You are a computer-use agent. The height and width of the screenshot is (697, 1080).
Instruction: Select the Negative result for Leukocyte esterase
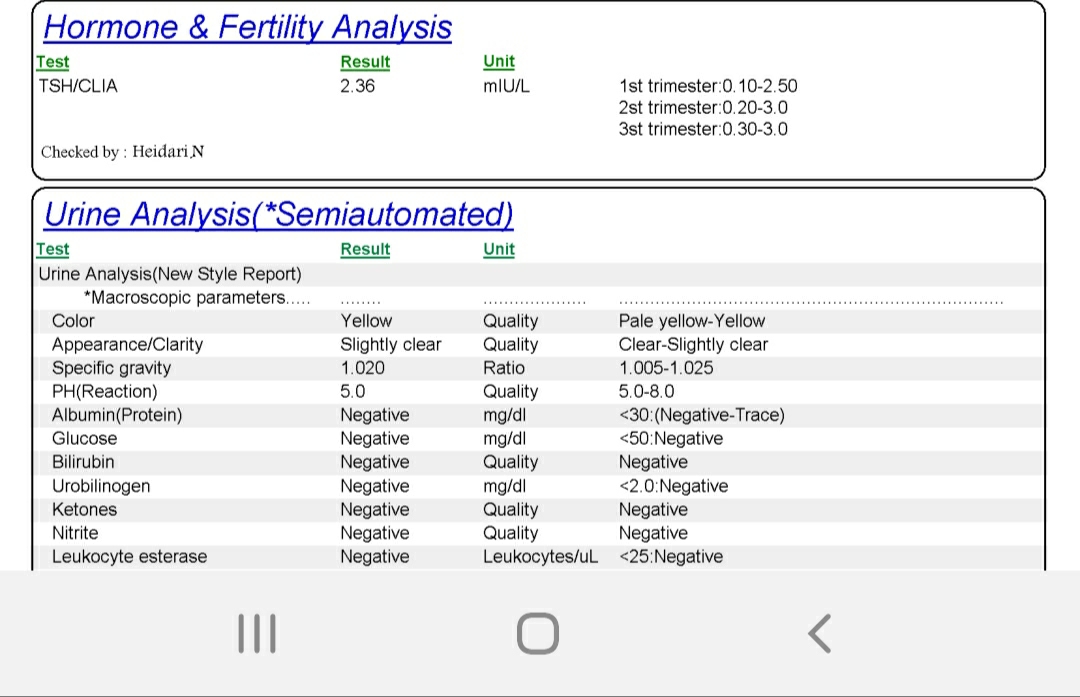[375, 556]
